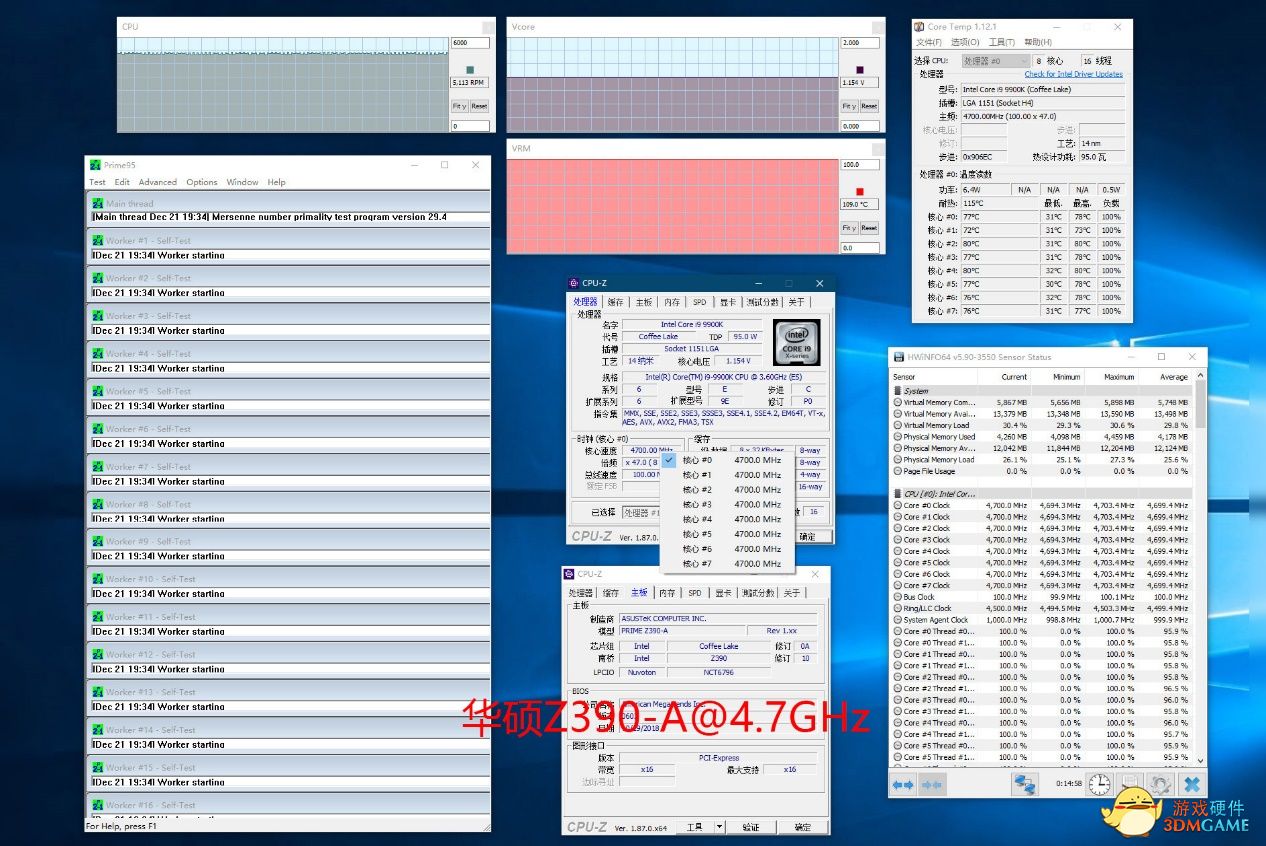Click the Prime95 Worker #1 window icon
1266x846 pixels.
[x=98, y=240]
